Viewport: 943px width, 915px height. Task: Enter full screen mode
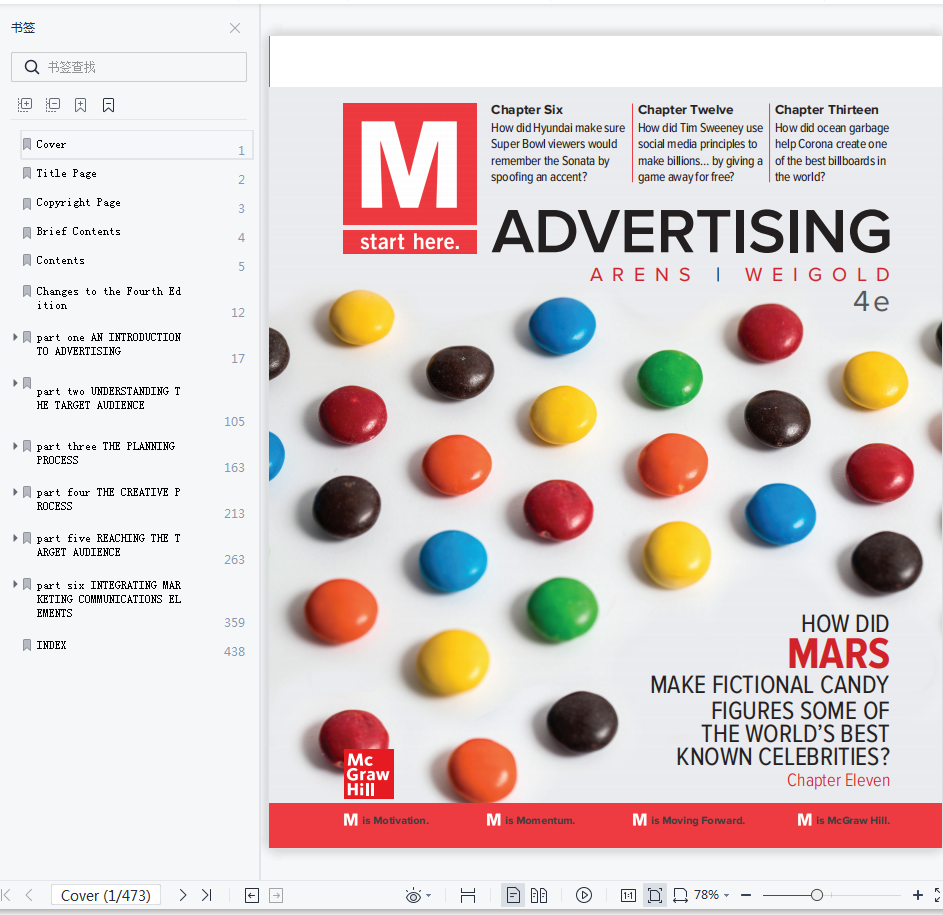938,895
